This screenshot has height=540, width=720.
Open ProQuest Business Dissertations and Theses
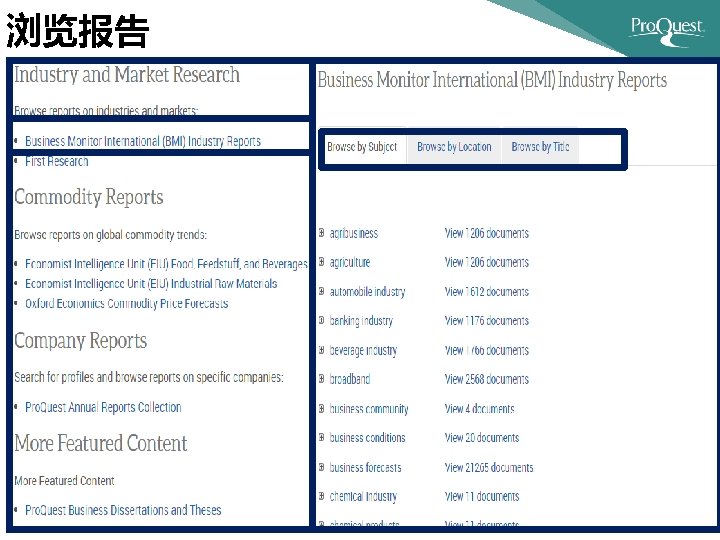click(123, 510)
